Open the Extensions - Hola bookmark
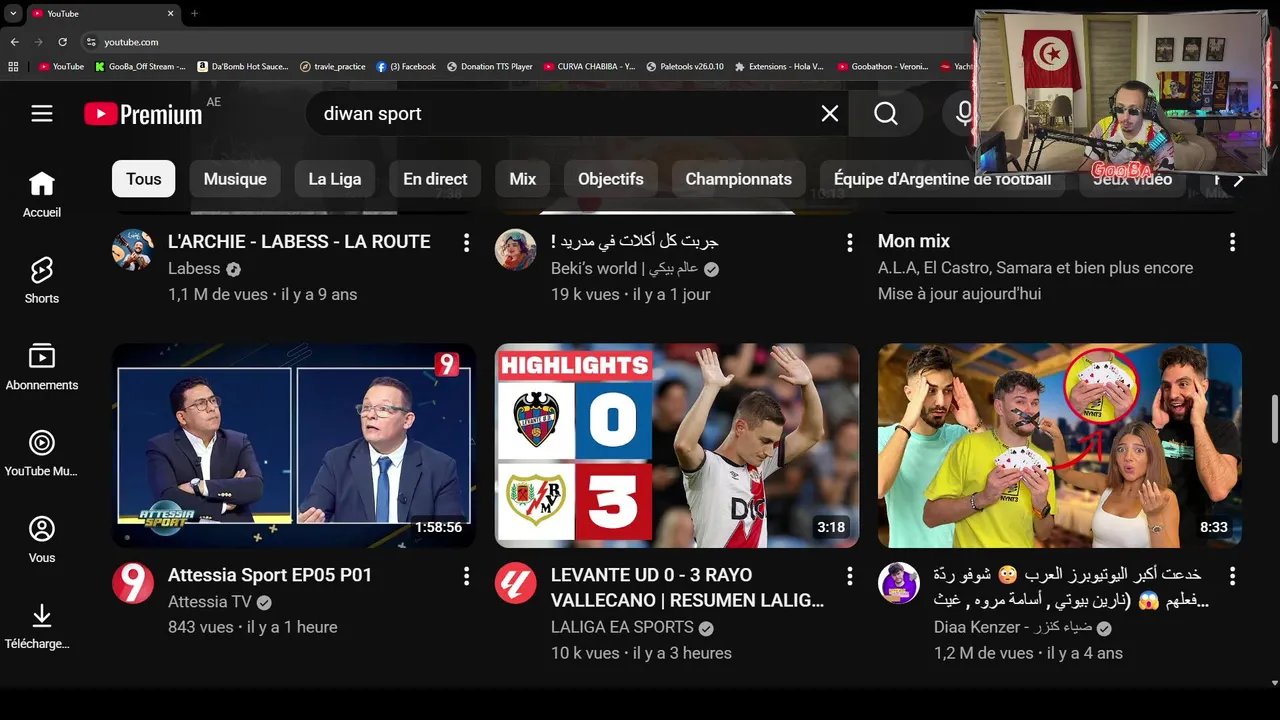The width and height of the screenshot is (1280, 720). point(779,67)
